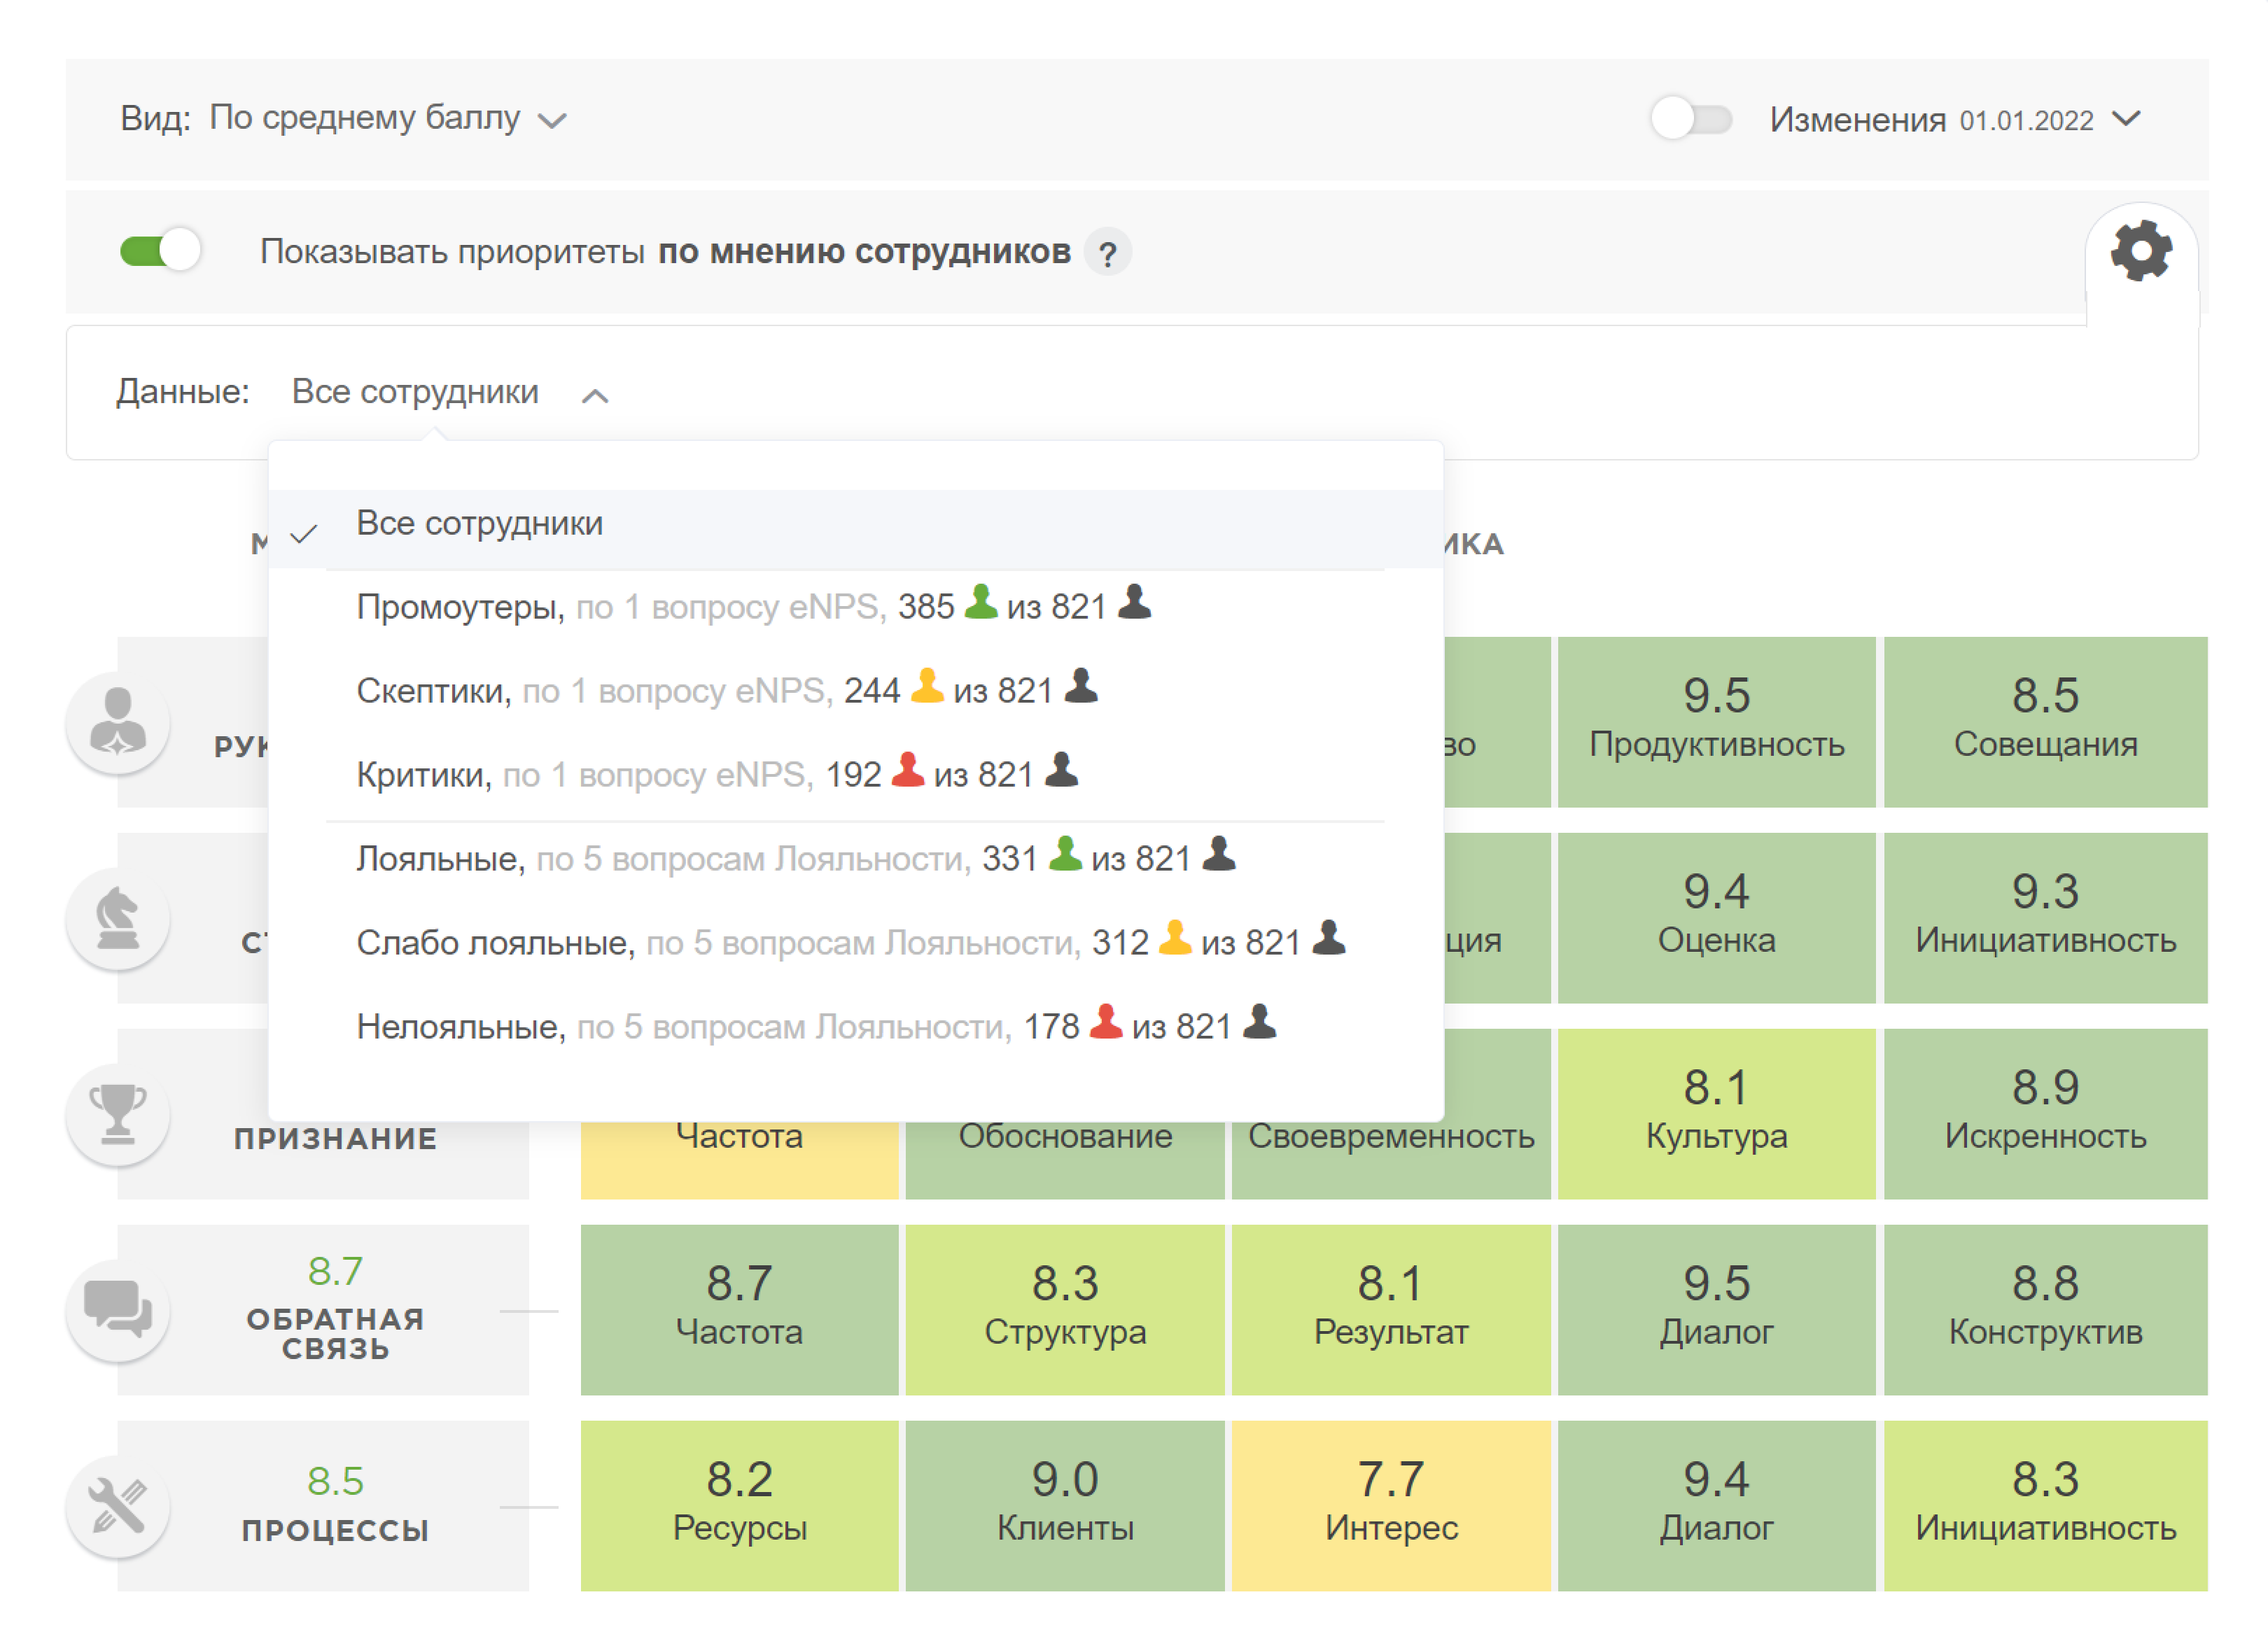Expand the Изменения date dropdown arrow
The image size is (2268, 1646).
coord(2126,119)
